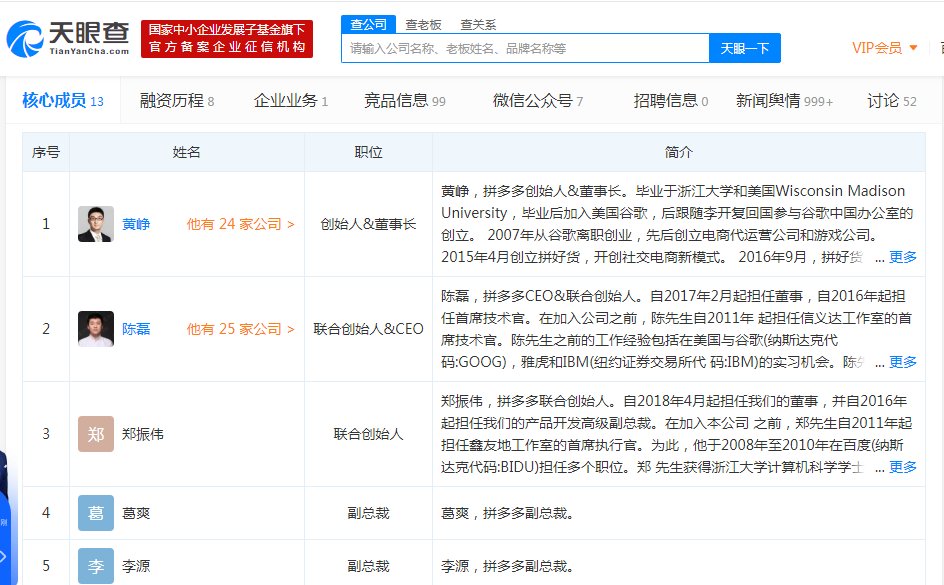Select the 查老板 search tab
Viewport: 944px width, 585px height.
coord(423,25)
